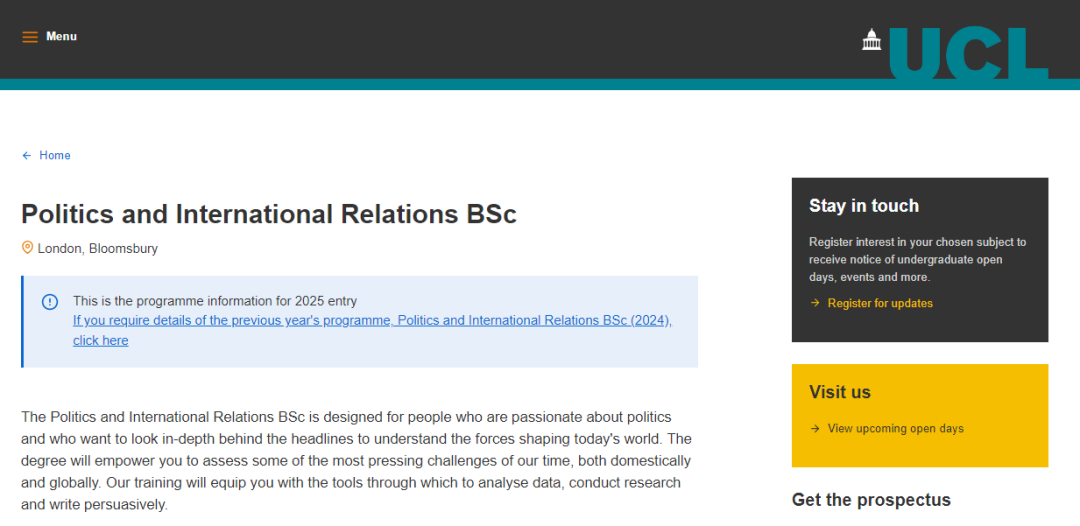
Task: Open the previous year's programme (2024) link
Action: point(372,321)
